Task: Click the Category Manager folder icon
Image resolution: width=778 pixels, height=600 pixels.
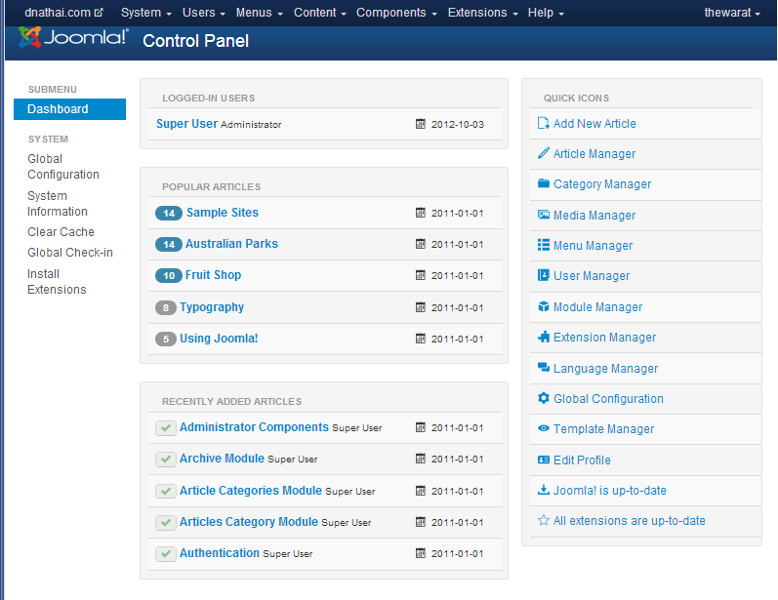Action: pyautogui.click(x=543, y=184)
